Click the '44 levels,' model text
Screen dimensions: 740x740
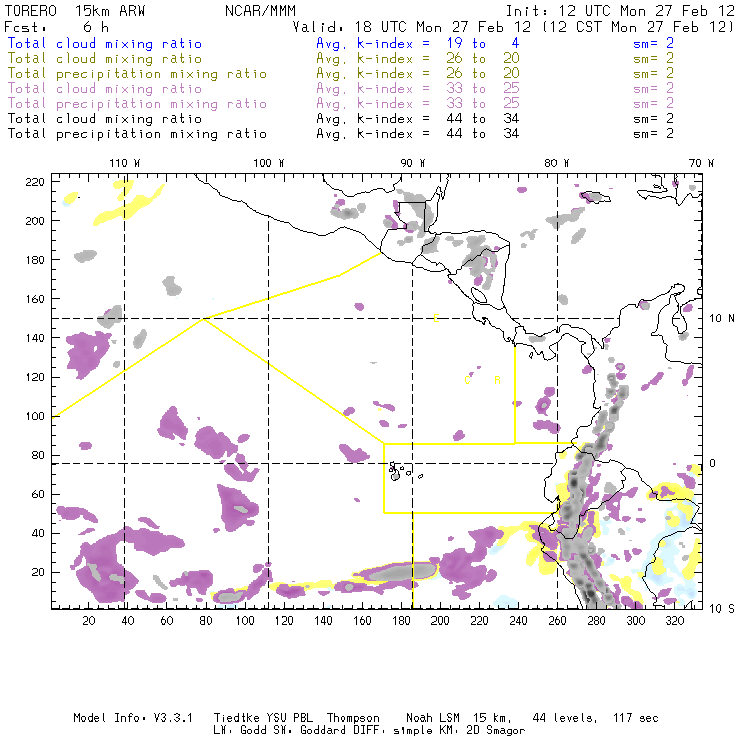[565, 718]
